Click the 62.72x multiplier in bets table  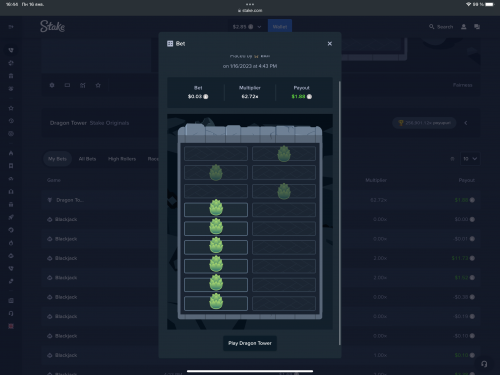pos(378,200)
